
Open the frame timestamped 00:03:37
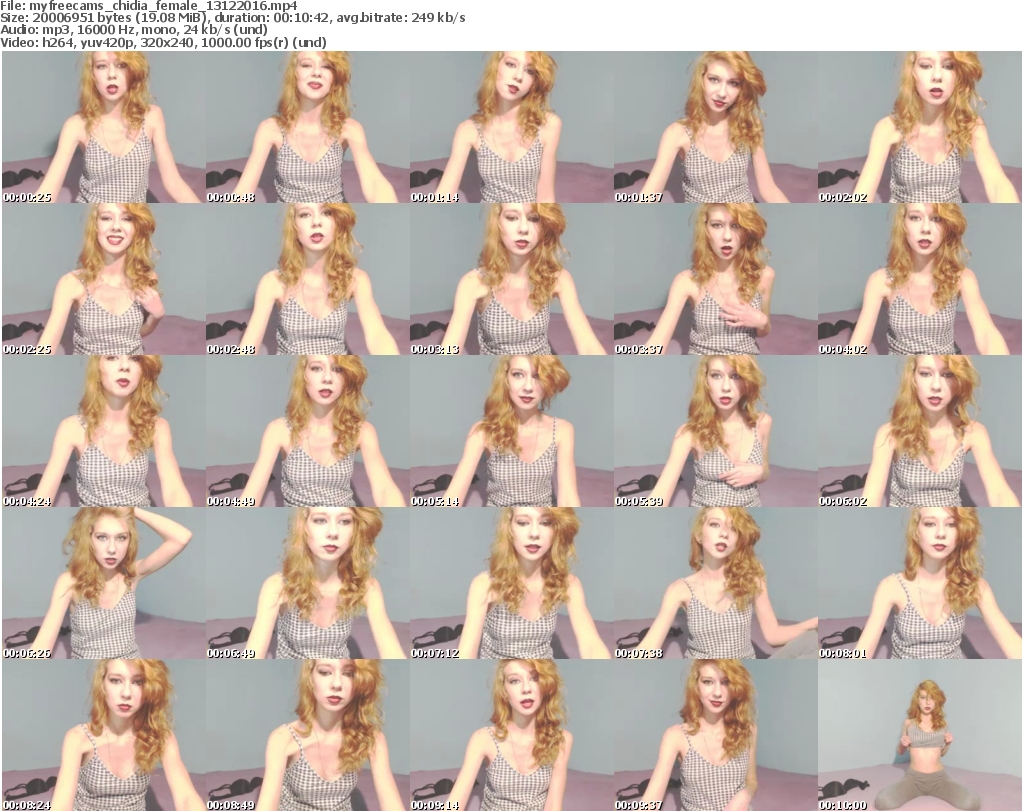[715, 279]
